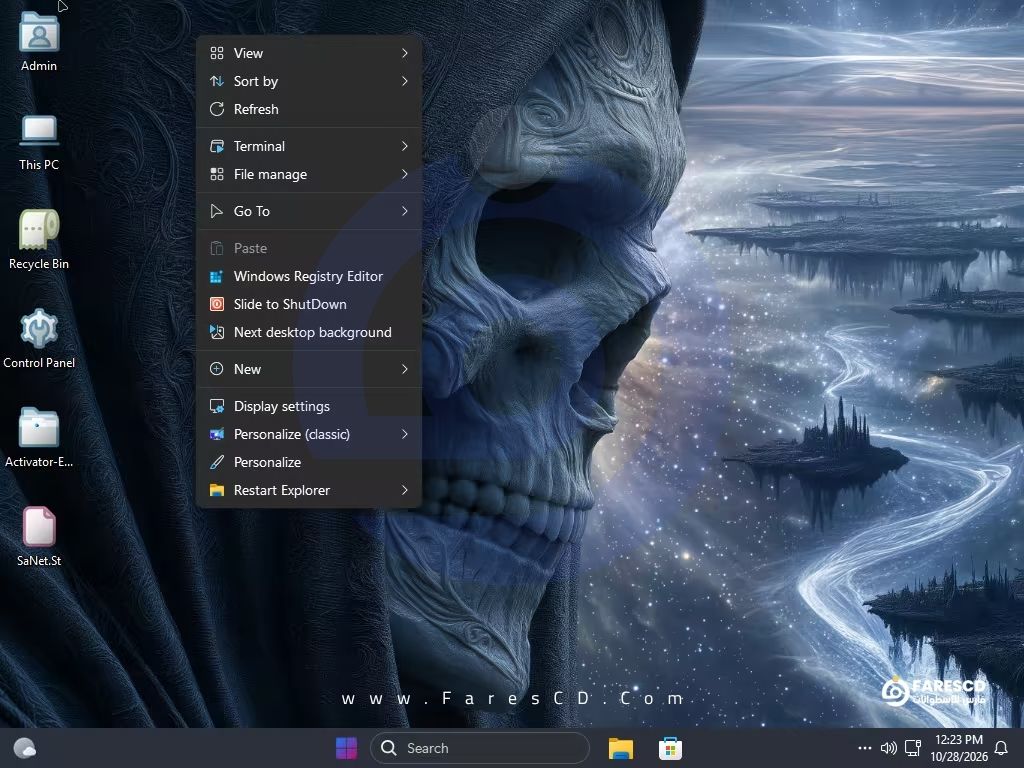Click the Terminal icon in the context menu
This screenshot has width=1024, height=768.
click(217, 146)
